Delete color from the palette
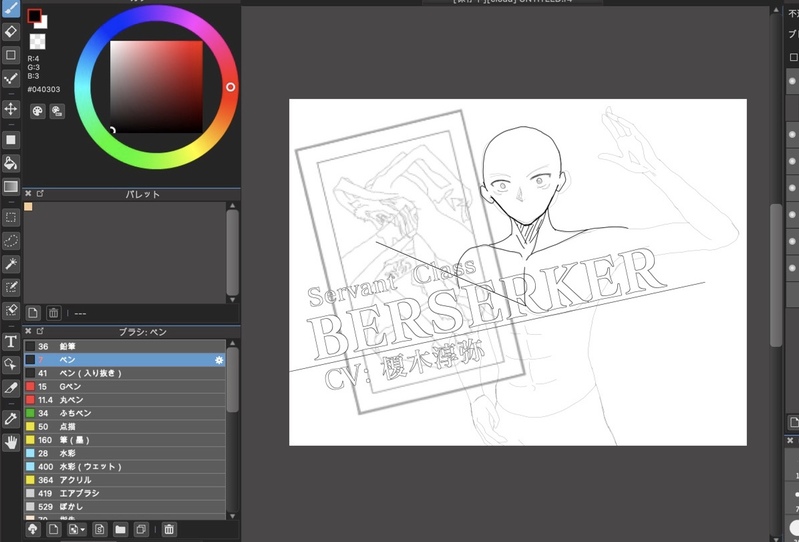The height and width of the screenshot is (542, 799). click(x=54, y=312)
